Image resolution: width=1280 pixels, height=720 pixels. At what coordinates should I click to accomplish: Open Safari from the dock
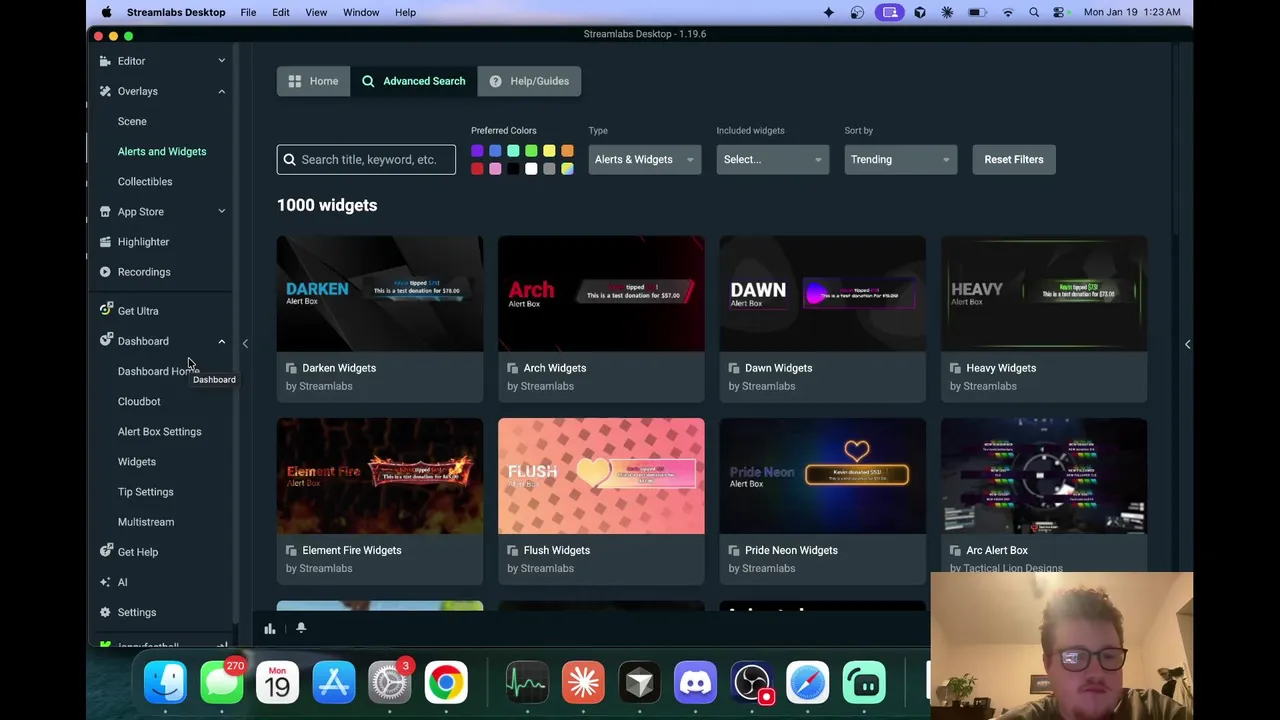(x=808, y=683)
